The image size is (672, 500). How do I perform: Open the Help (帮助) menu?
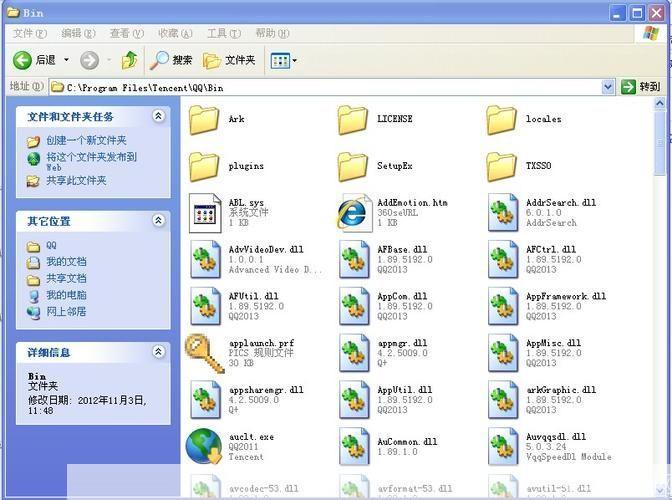click(x=273, y=33)
